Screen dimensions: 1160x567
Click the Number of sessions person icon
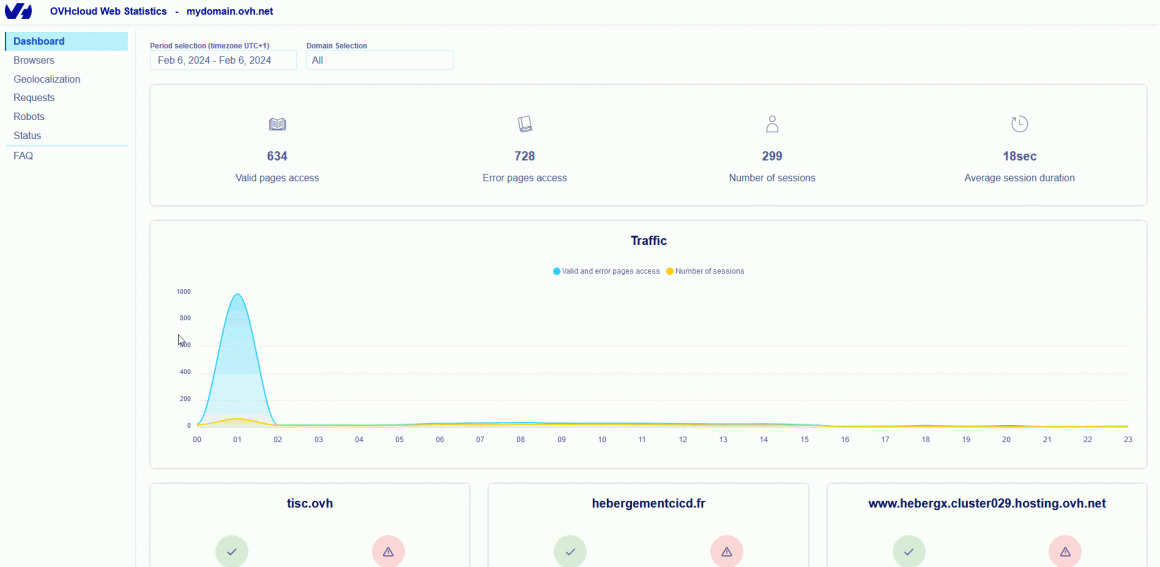tap(772, 124)
